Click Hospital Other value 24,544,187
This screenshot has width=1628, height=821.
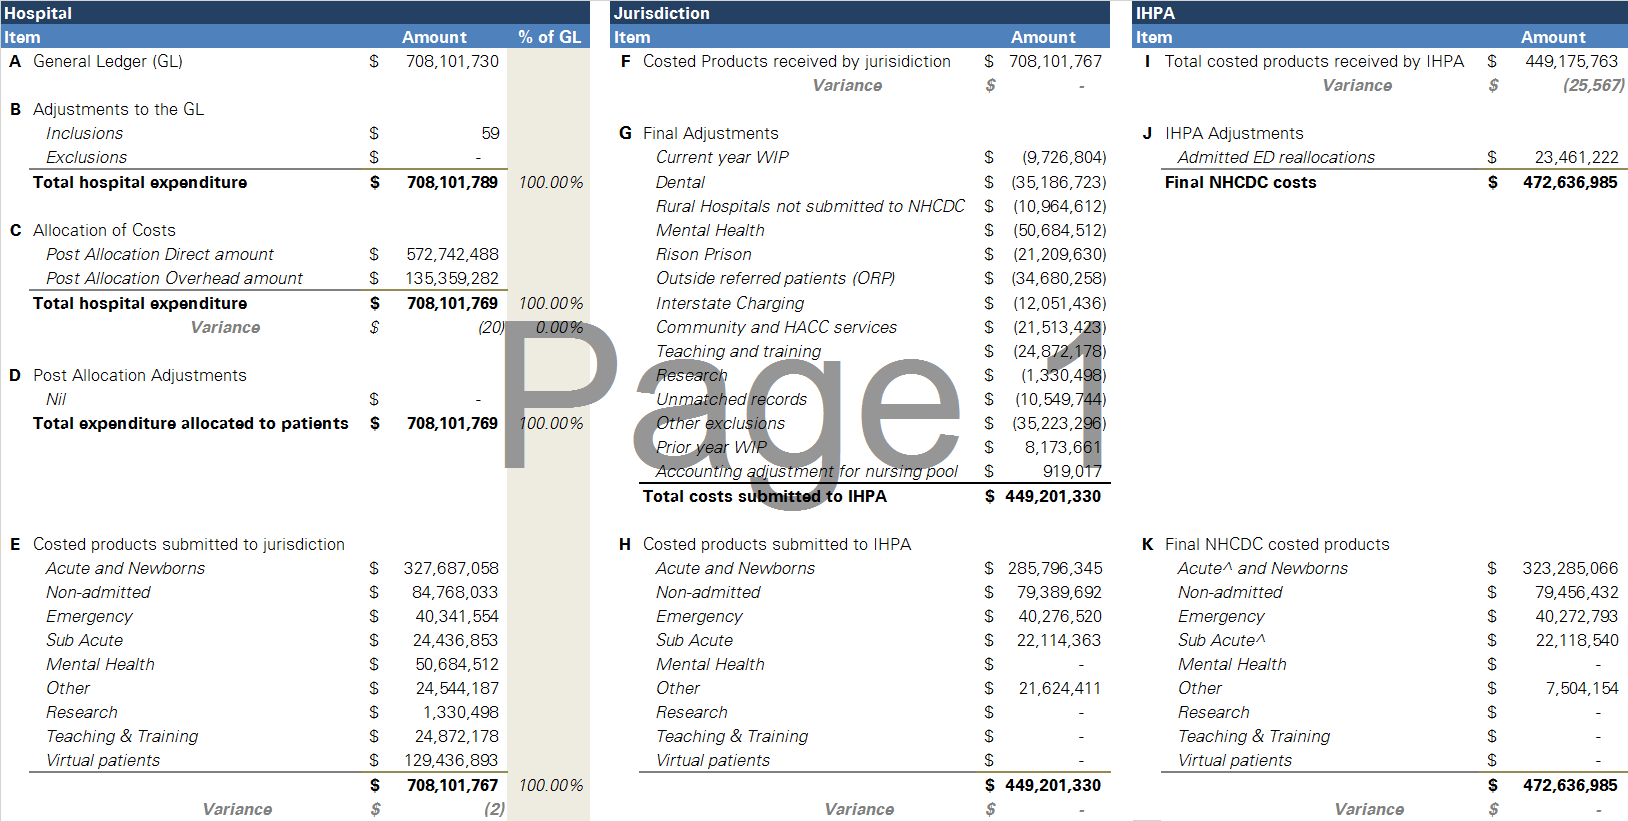coord(457,688)
